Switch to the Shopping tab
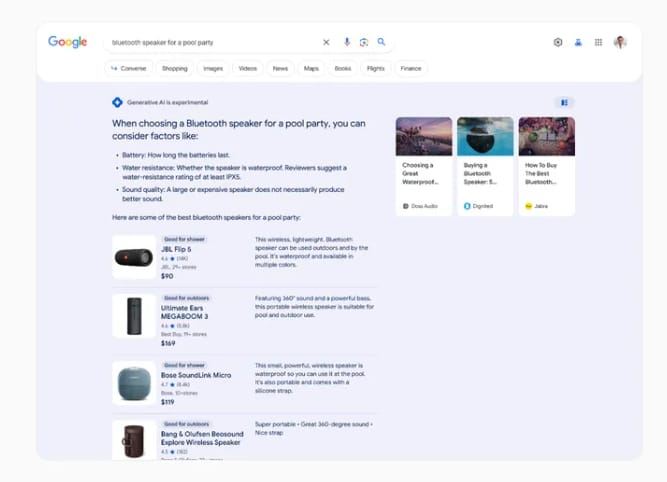667x482 pixels. (175, 68)
